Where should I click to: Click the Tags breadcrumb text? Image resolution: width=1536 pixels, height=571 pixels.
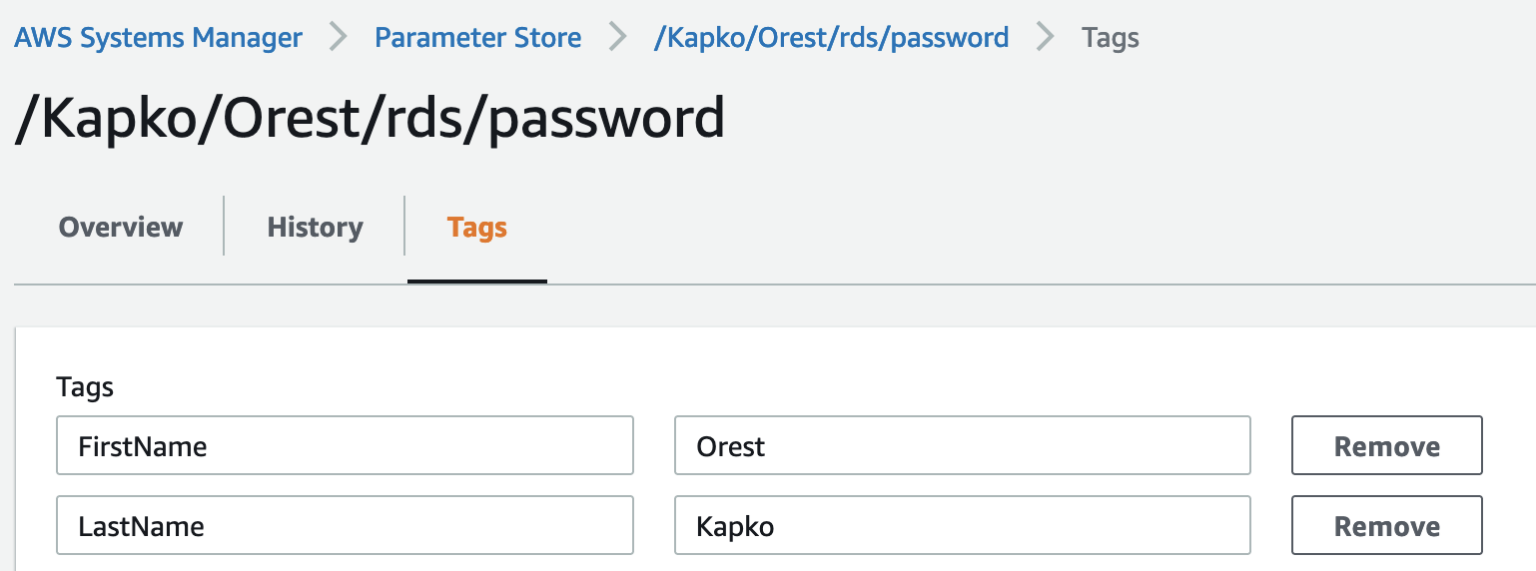click(1110, 38)
